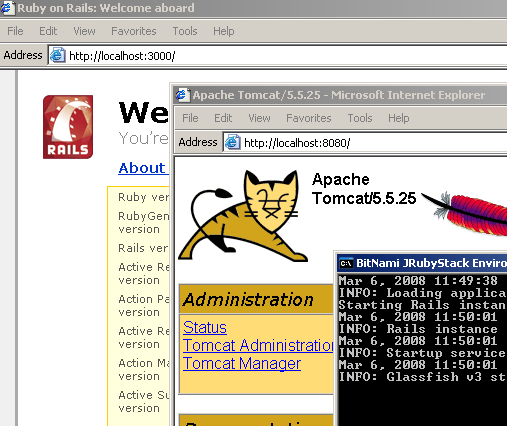Click the BitNami JRubyStack console title icon
507x426 pixels.
[346, 263]
